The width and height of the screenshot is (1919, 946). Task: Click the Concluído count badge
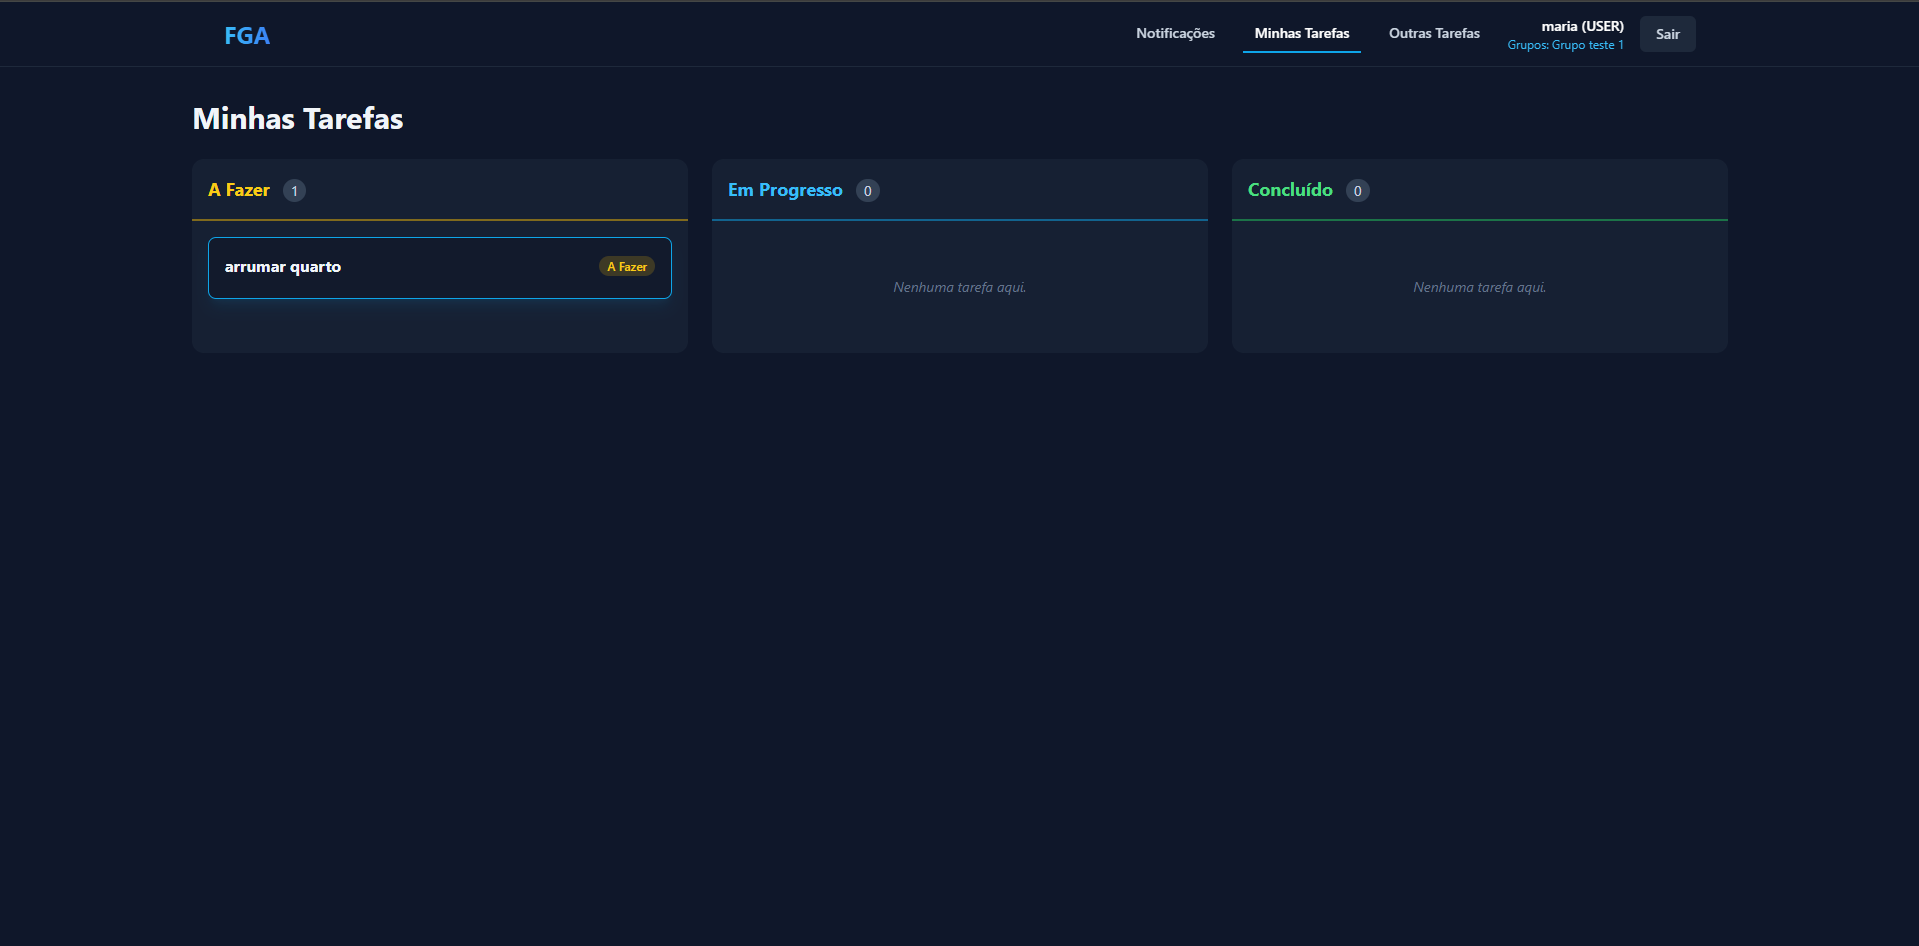click(x=1357, y=191)
